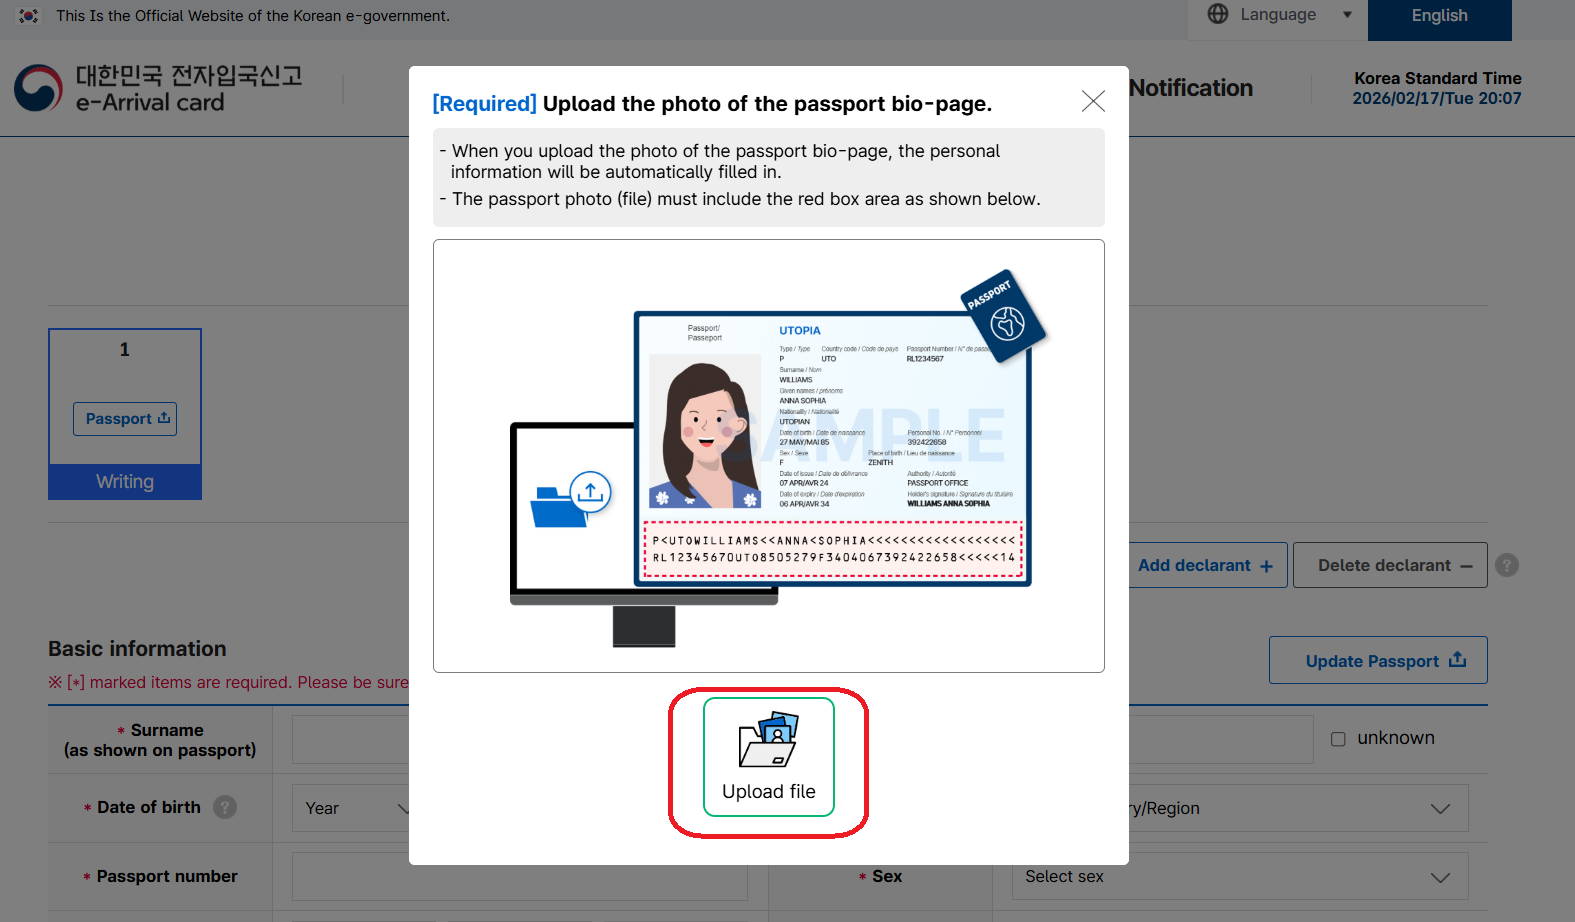Click the Writing tab of declarant 1
This screenshot has width=1575, height=922.
click(x=125, y=482)
